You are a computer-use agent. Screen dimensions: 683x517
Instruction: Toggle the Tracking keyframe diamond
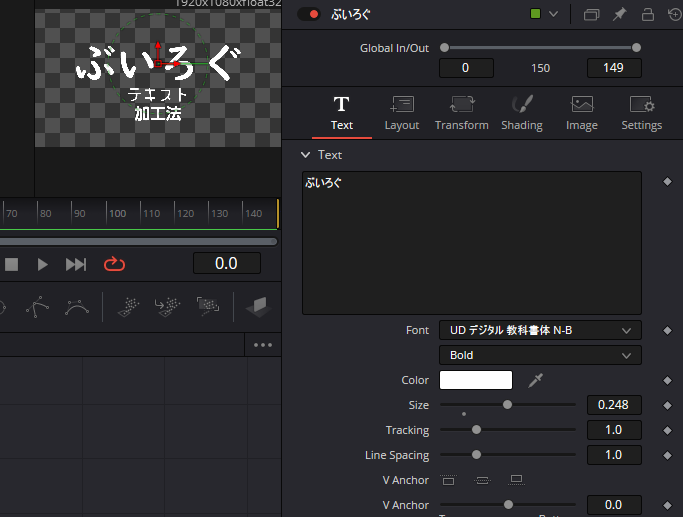pyautogui.click(x=667, y=430)
